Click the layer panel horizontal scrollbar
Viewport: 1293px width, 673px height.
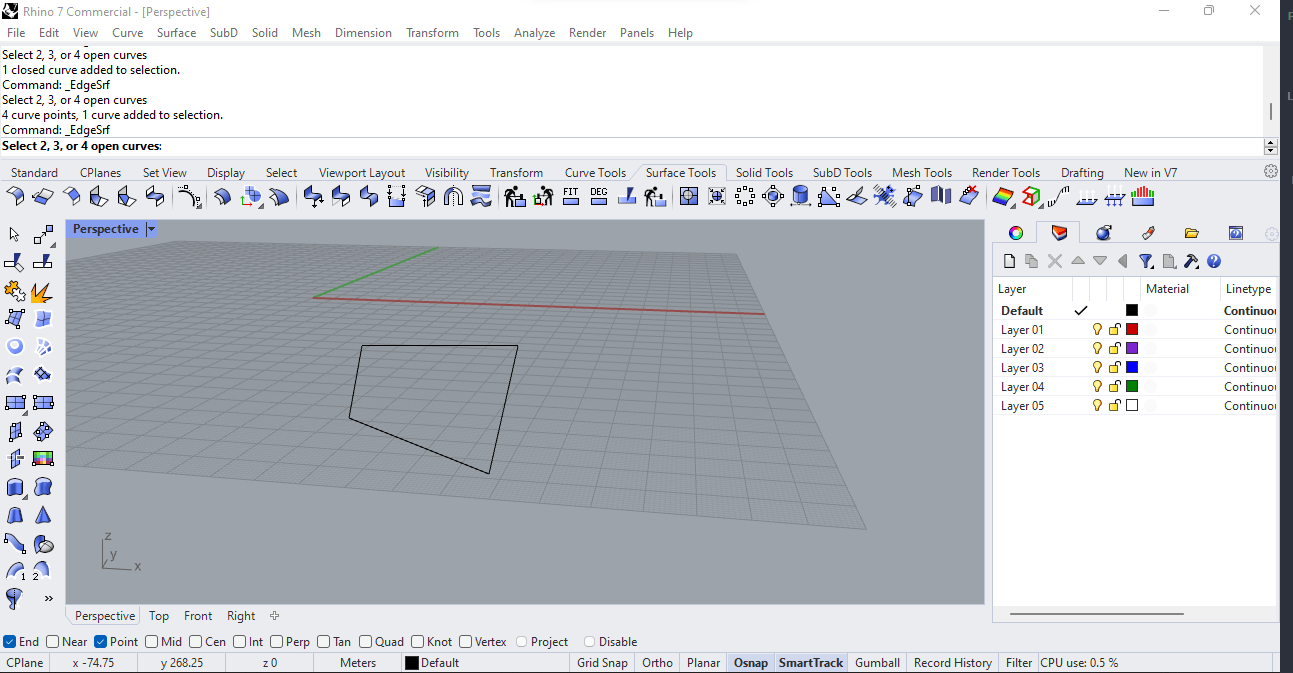(x=1097, y=614)
